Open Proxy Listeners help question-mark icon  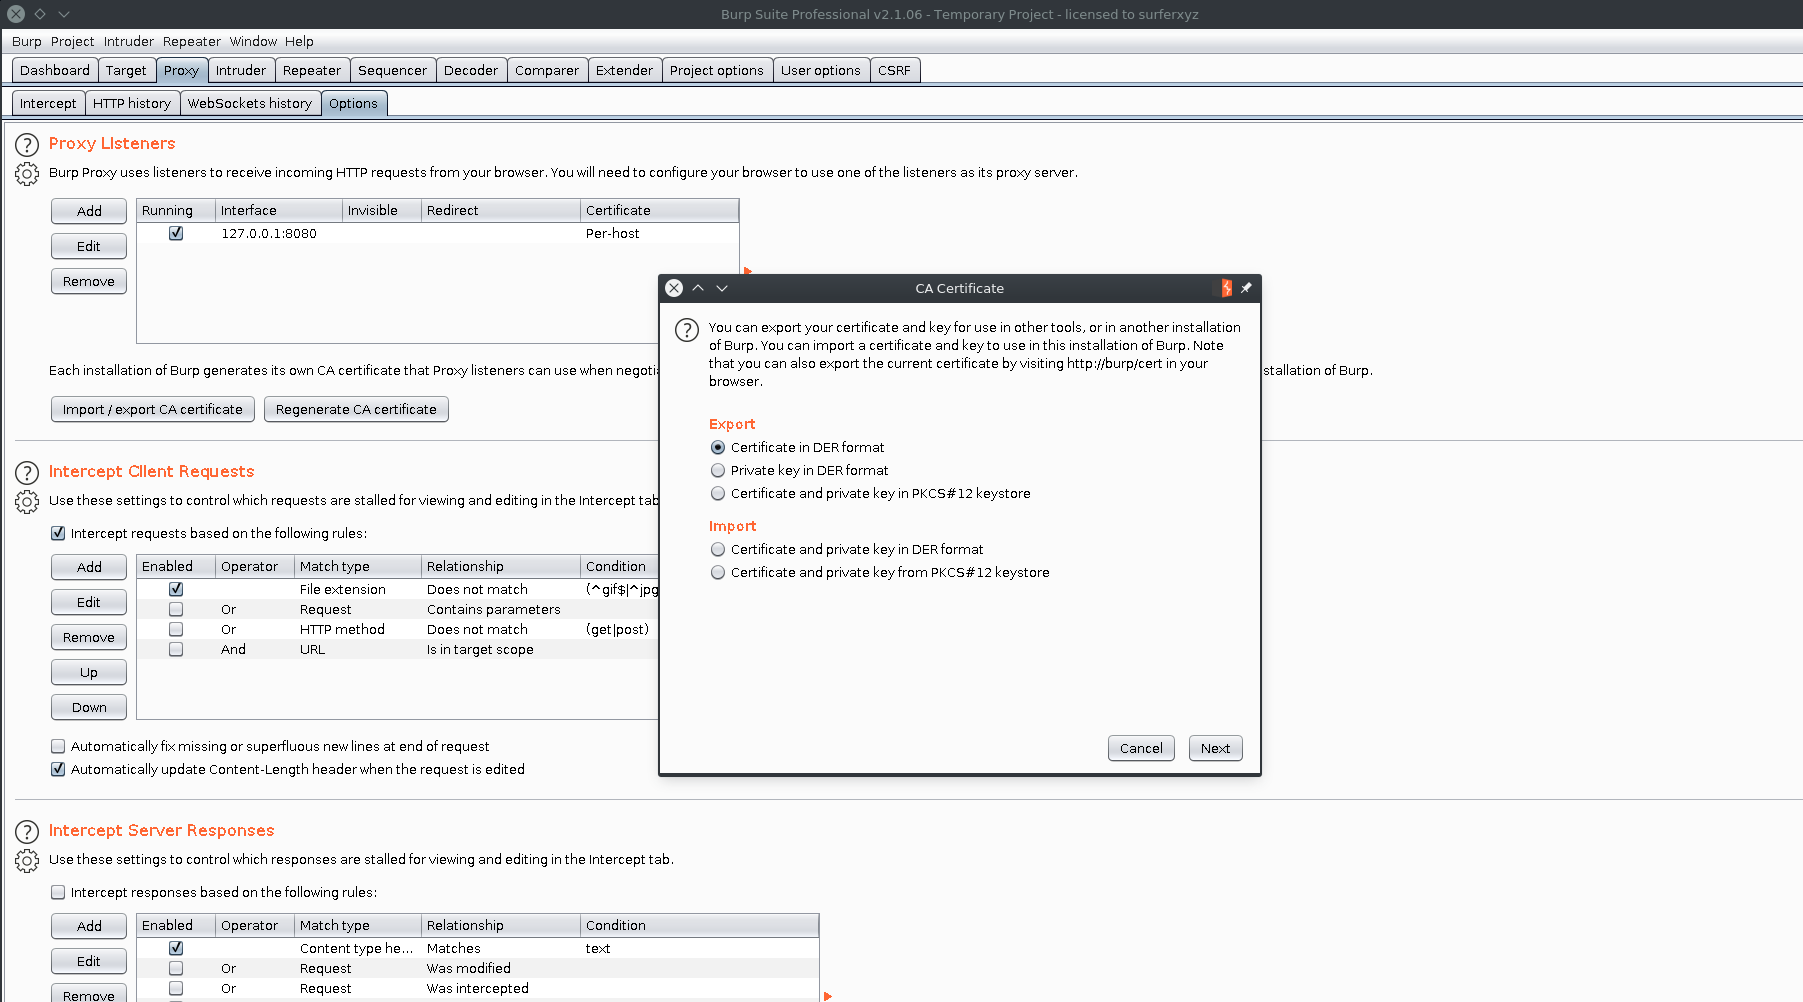pos(27,145)
